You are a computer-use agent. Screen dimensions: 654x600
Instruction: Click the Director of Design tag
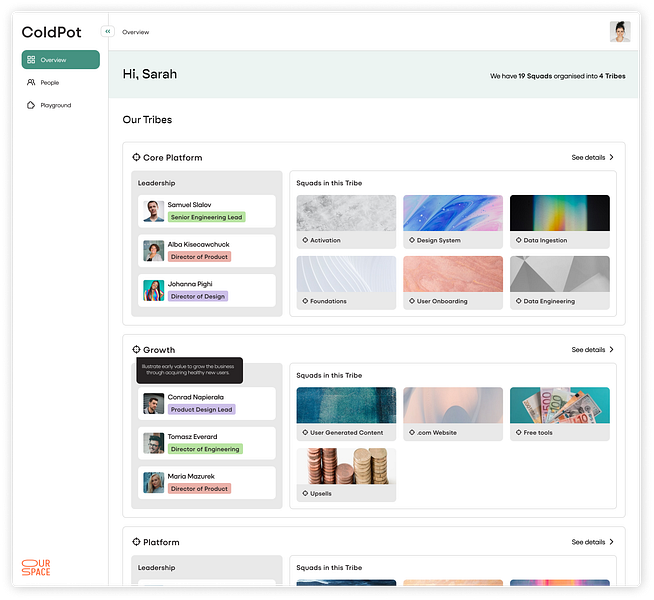tap(198, 296)
